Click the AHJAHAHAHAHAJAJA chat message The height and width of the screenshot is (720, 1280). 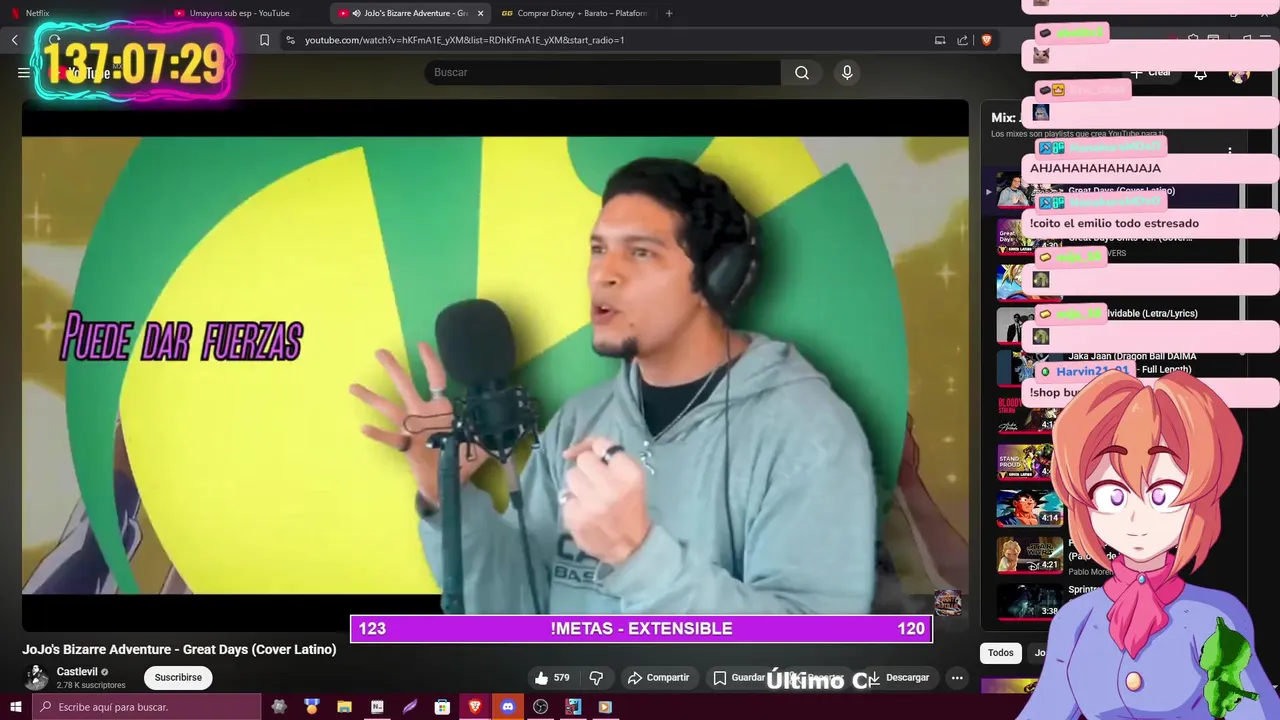point(1095,169)
